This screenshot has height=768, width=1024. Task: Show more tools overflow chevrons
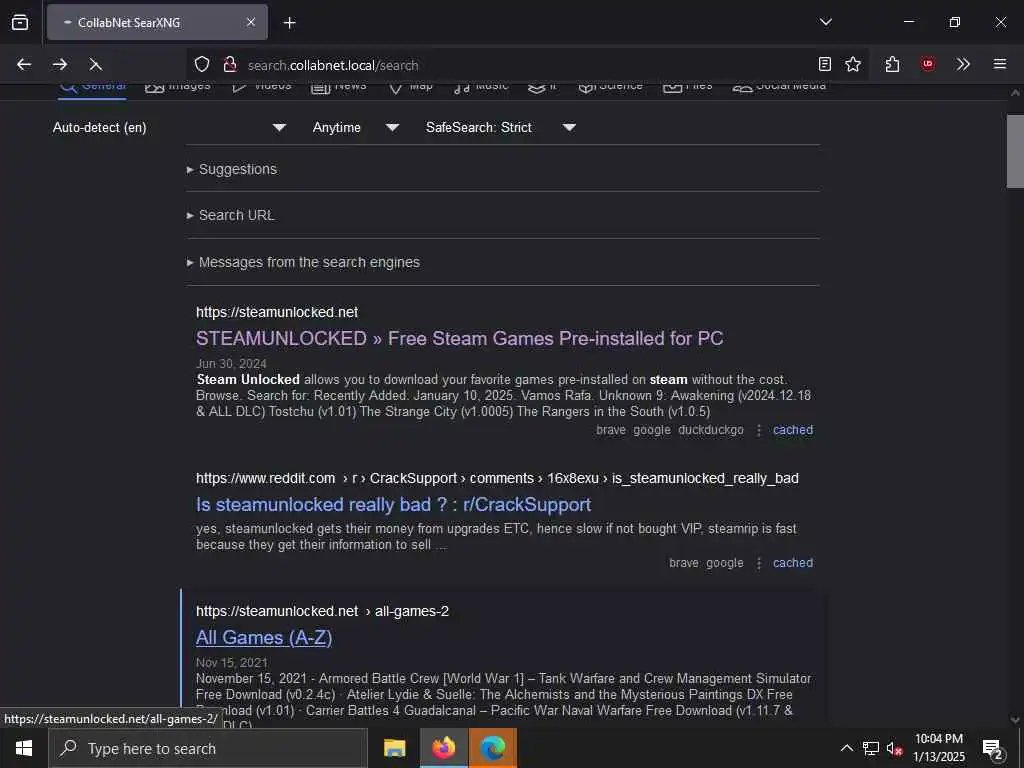(x=963, y=64)
